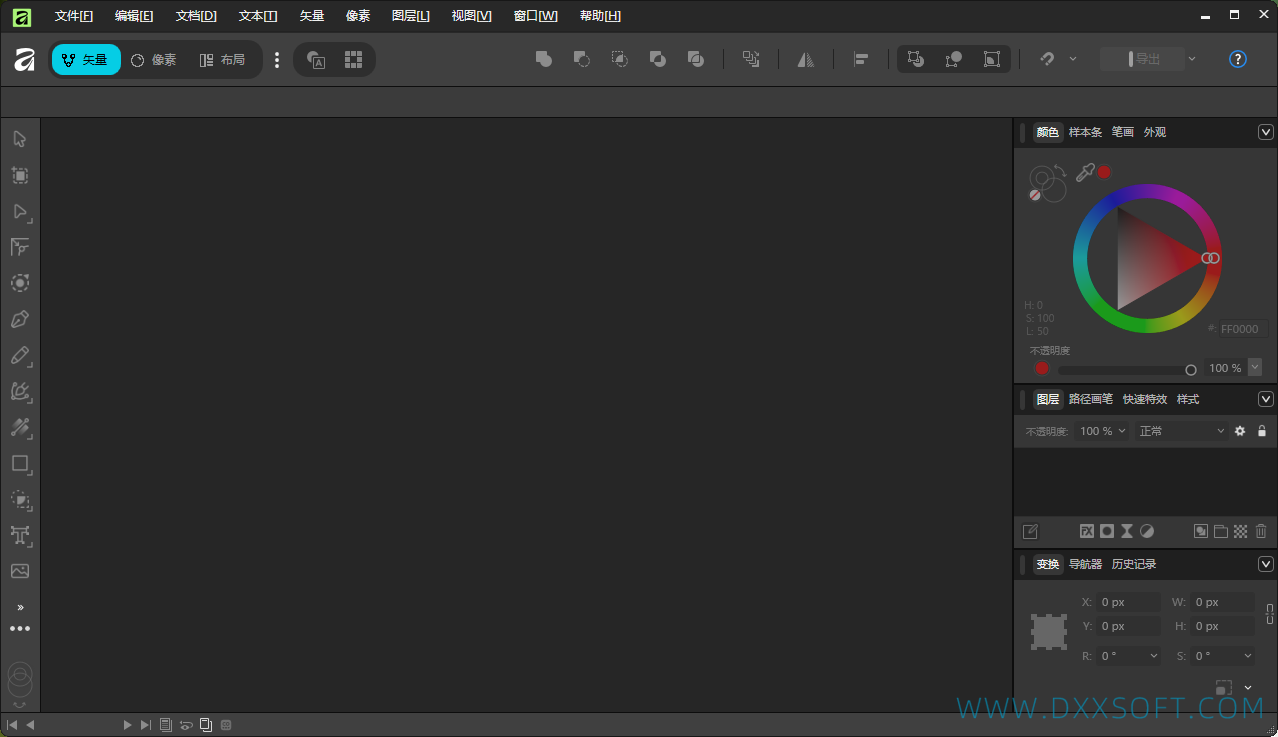Open the 视图 menu
The height and width of the screenshot is (737, 1278).
tap(471, 16)
